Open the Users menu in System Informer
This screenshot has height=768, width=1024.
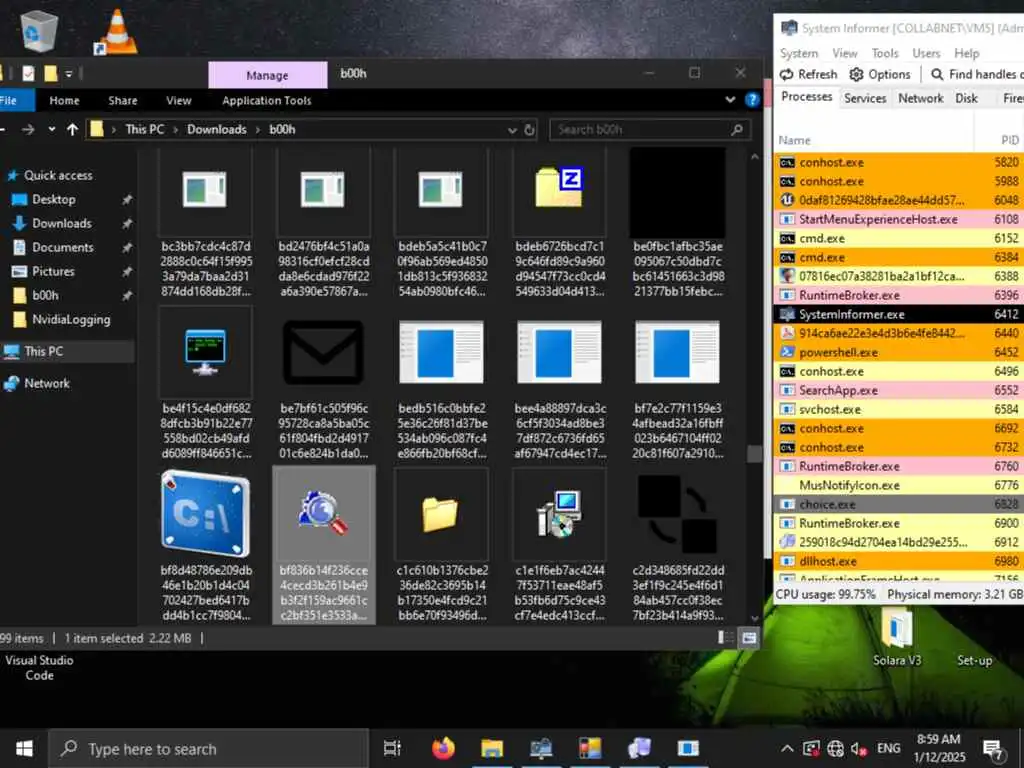coord(926,53)
